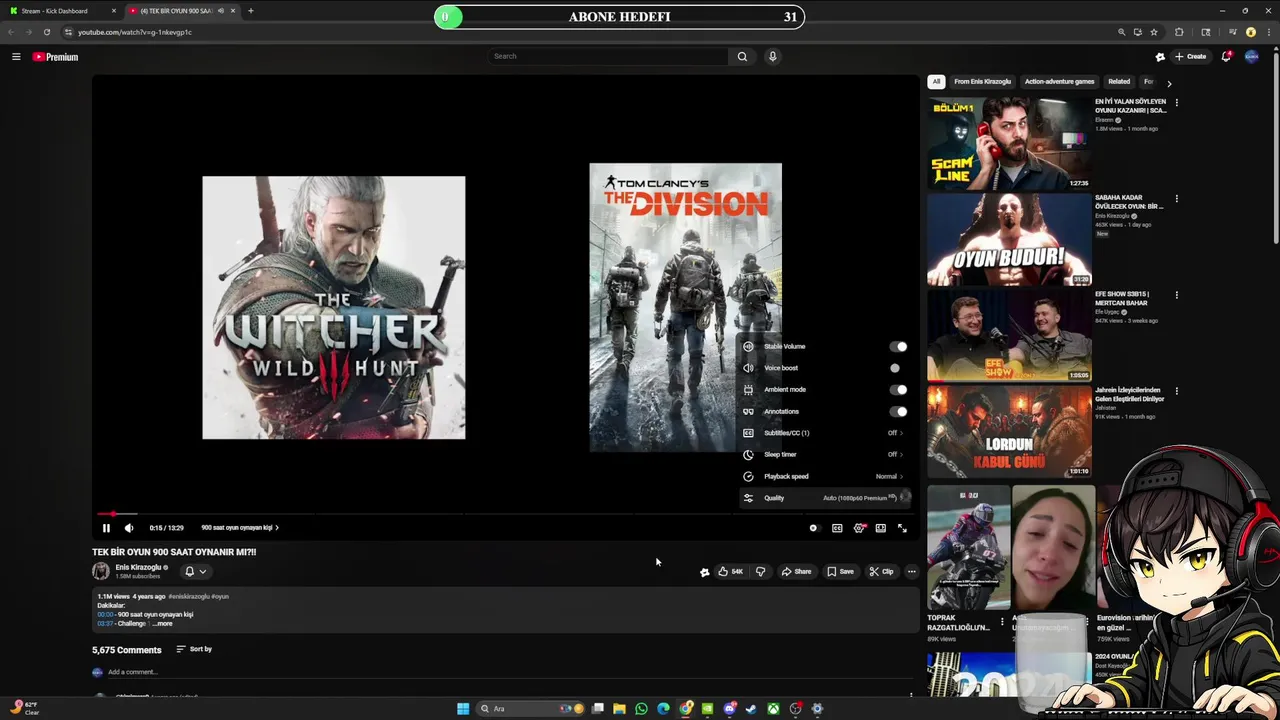Focus the YouTube search field
Screen dimensions: 1280x720
(x=608, y=57)
